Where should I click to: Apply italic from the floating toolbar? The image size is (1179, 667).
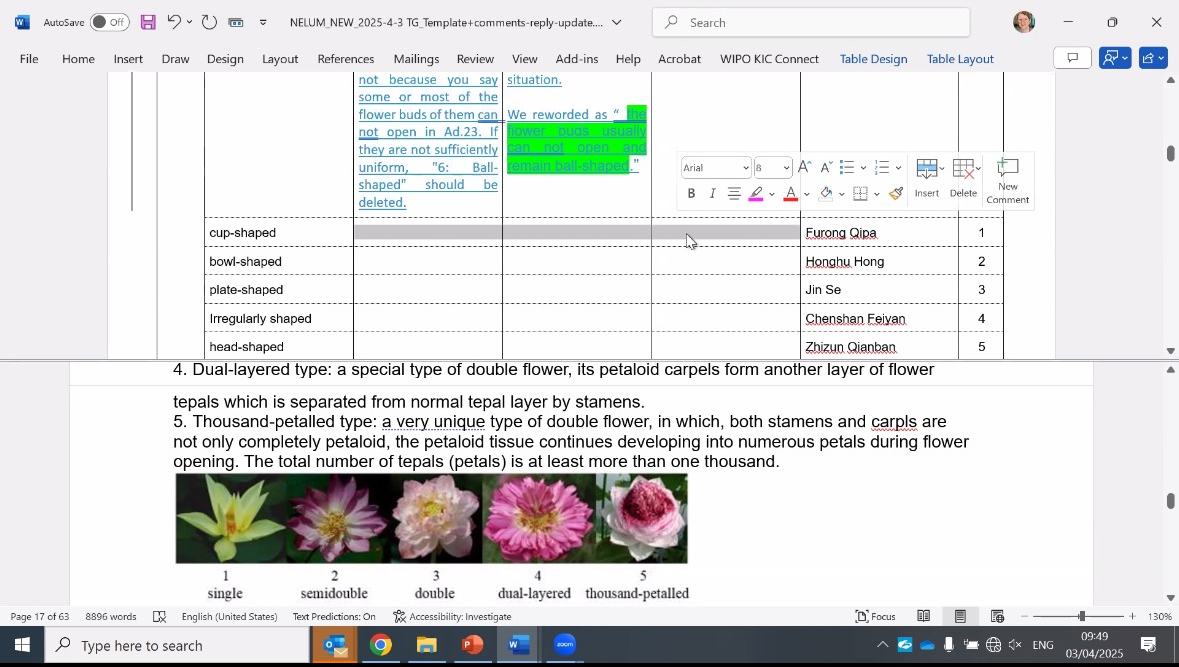click(x=712, y=194)
